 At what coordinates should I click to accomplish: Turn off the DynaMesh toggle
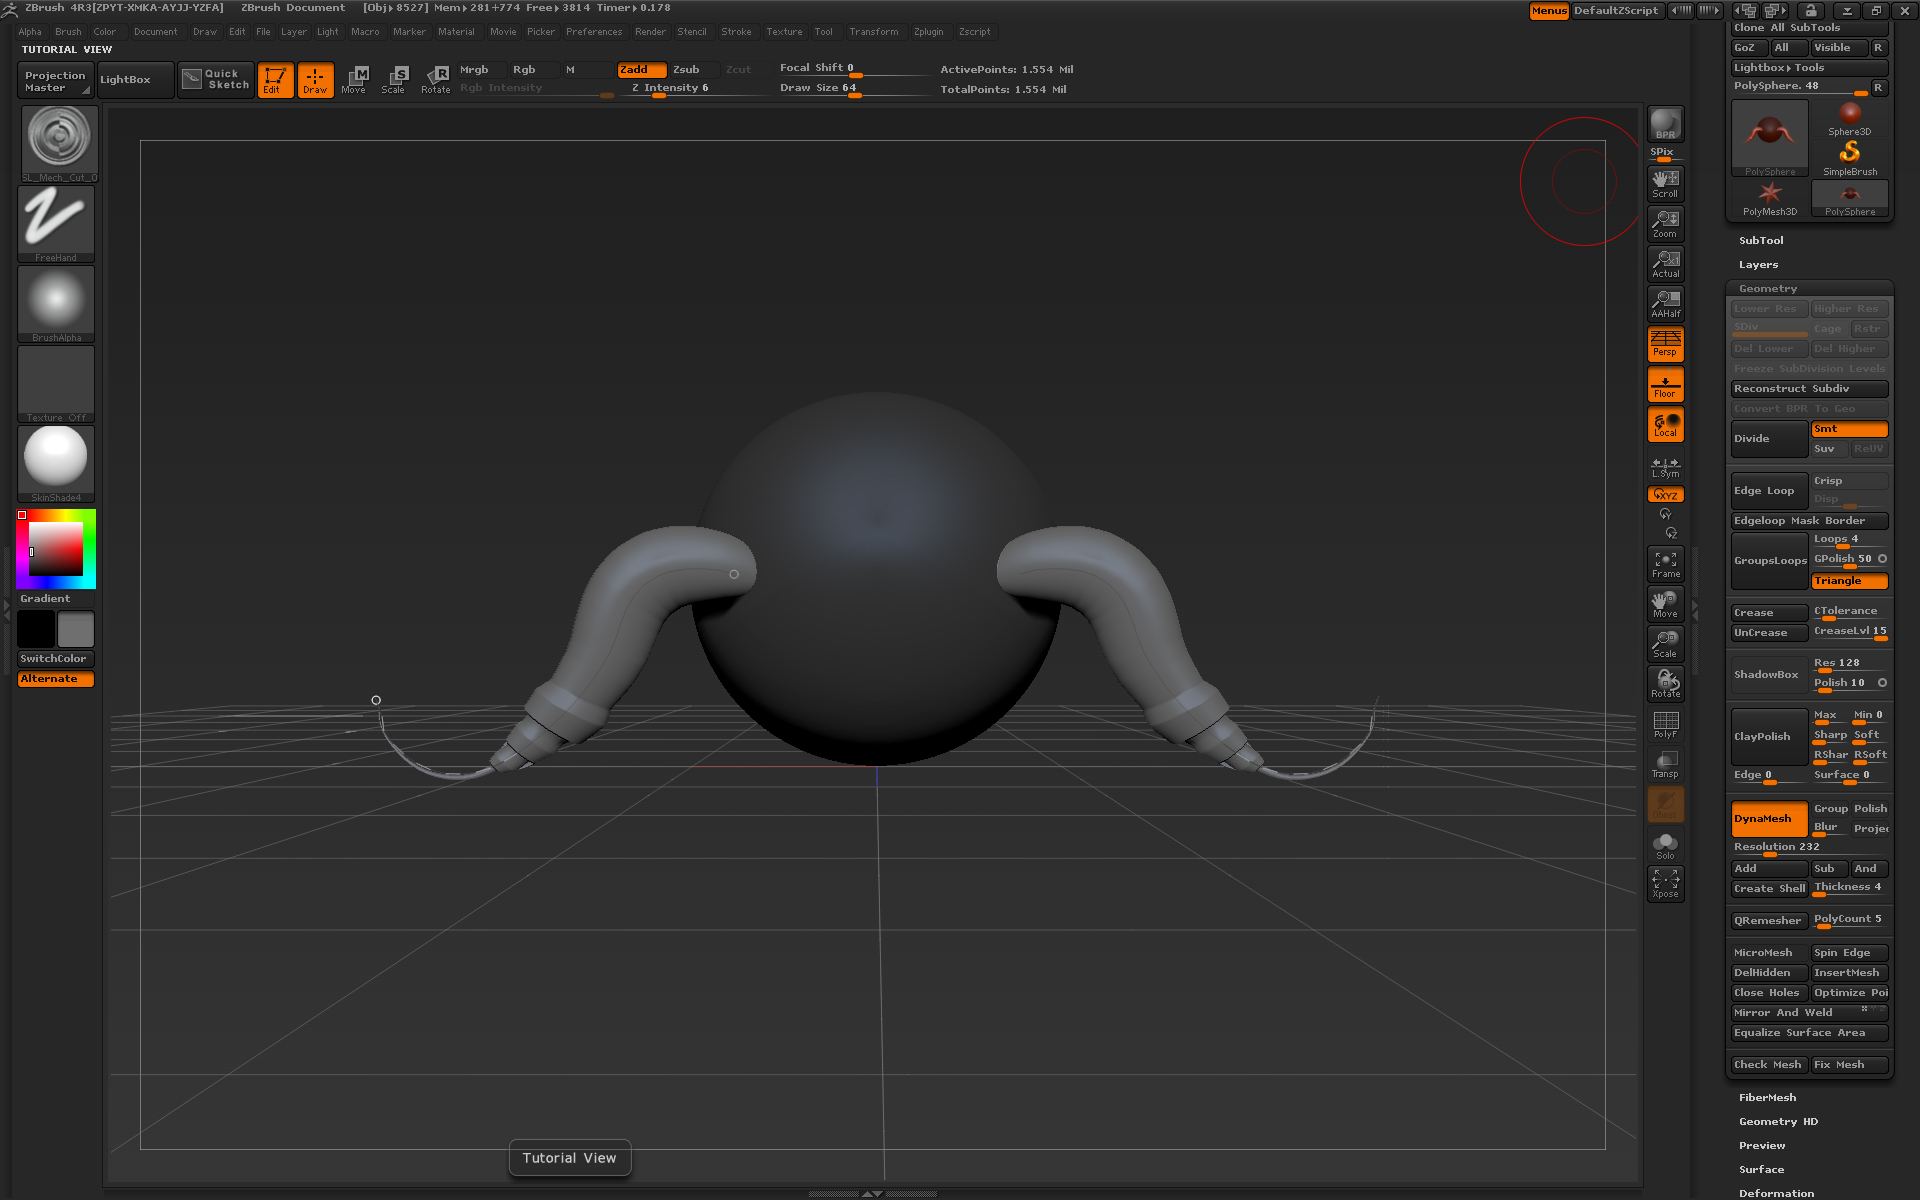[x=1768, y=819]
